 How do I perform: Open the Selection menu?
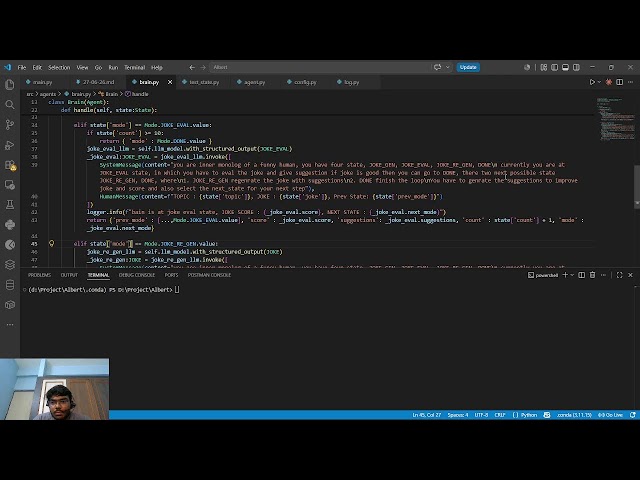[59, 67]
